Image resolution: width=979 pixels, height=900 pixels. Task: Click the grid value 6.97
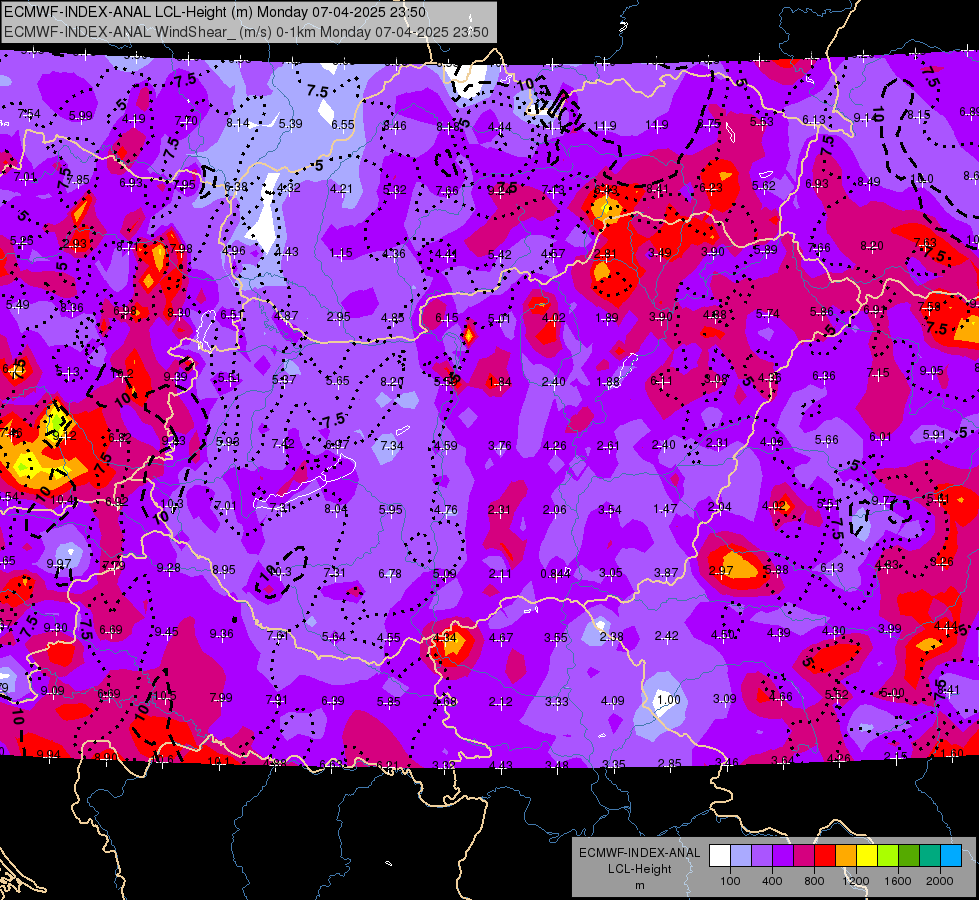pos(337,444)
